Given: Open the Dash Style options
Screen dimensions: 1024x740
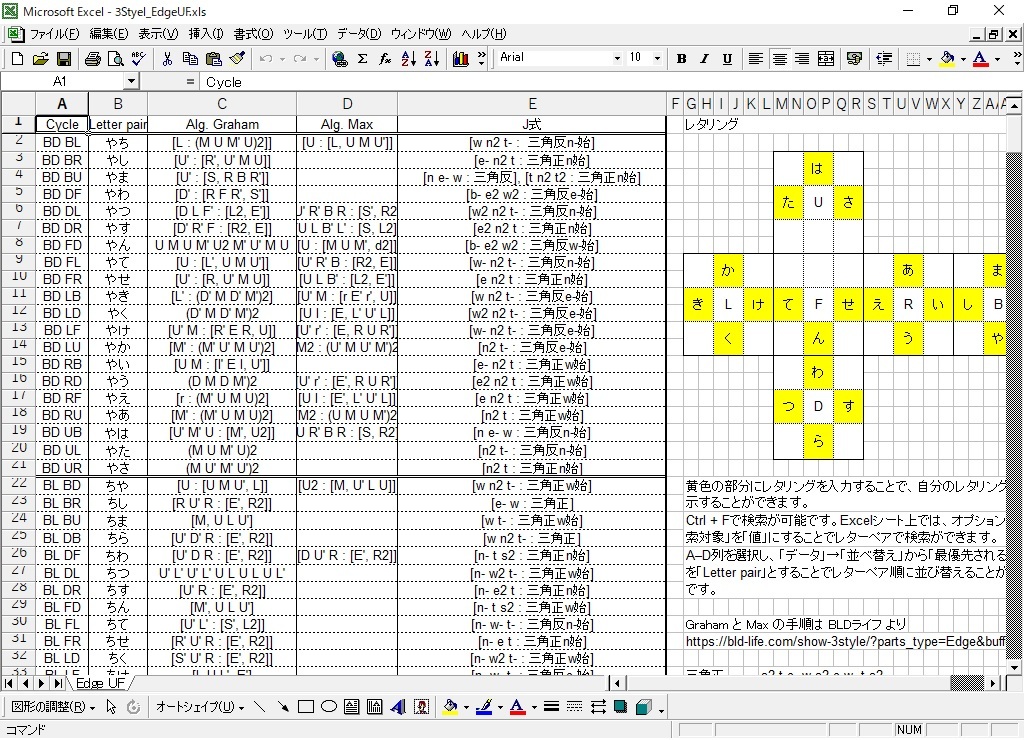Looking at the screenshot, I should click(x=575, y=707).
